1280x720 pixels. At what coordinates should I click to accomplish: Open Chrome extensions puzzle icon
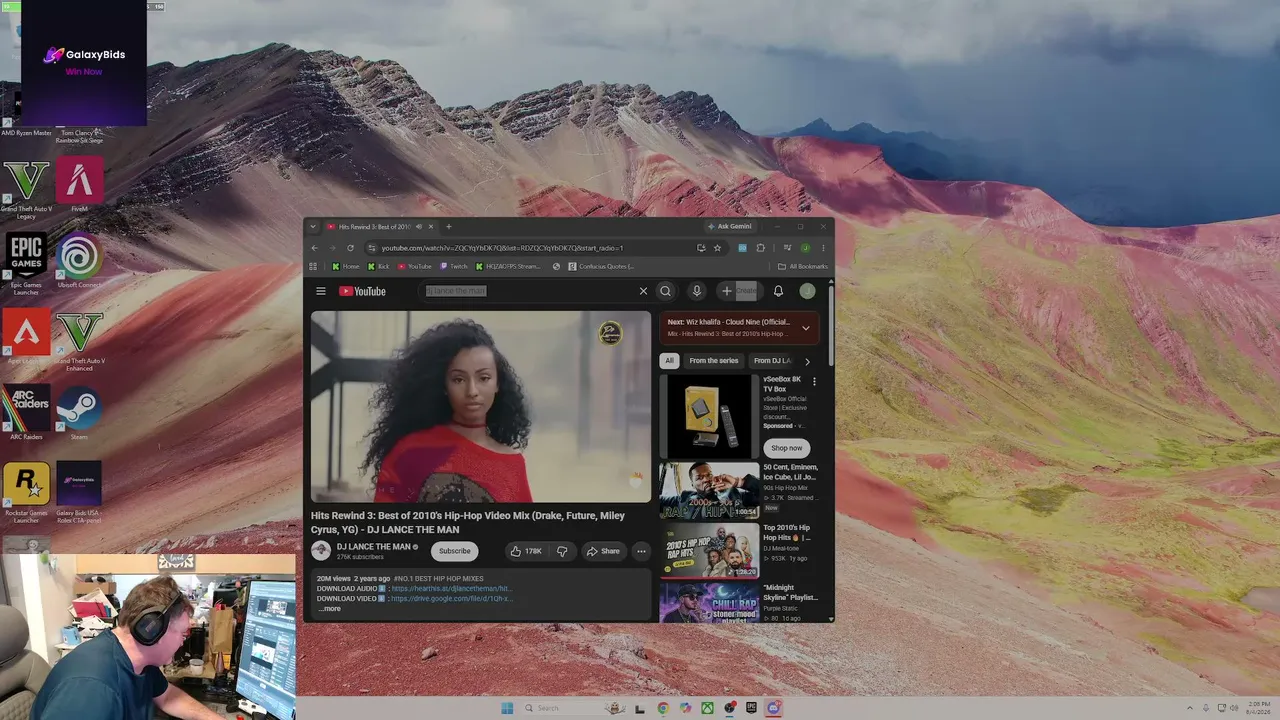tap(761, 248)
